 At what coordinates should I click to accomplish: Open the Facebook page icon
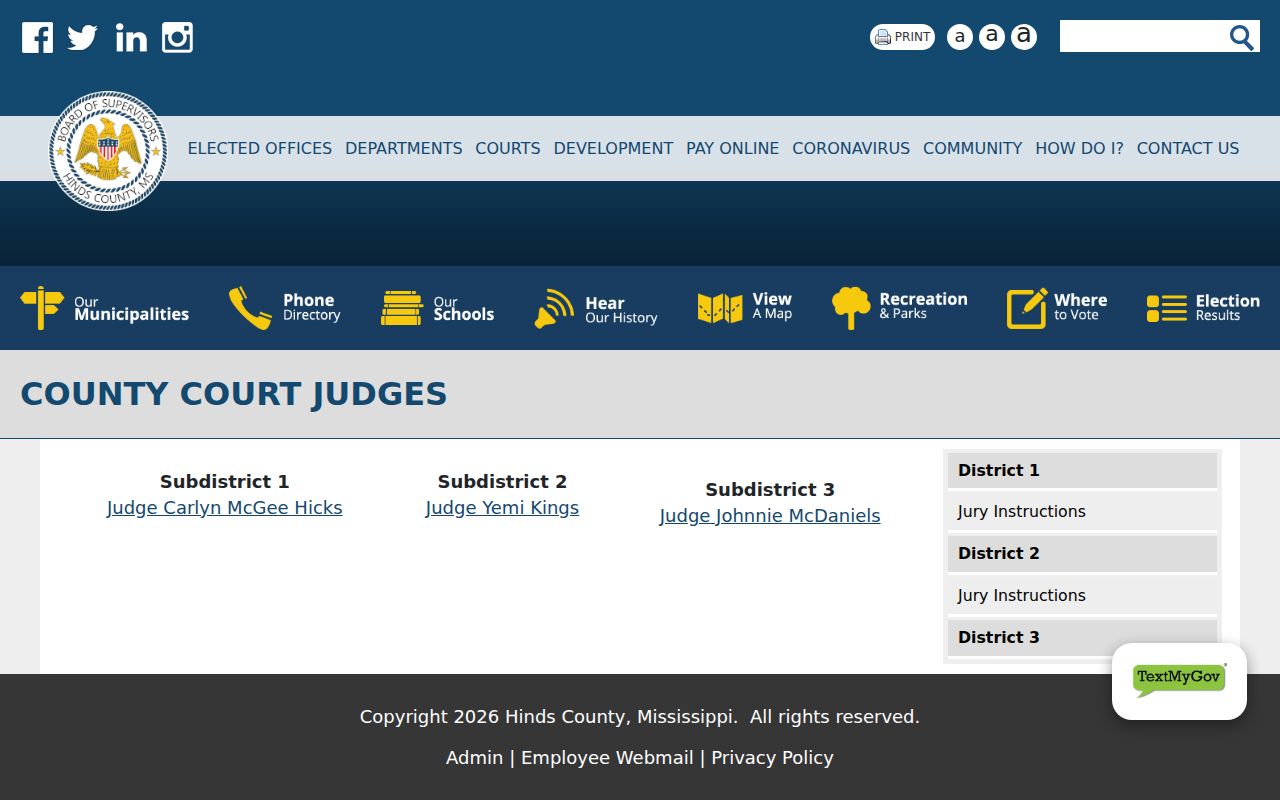click(x=37, y=38)
